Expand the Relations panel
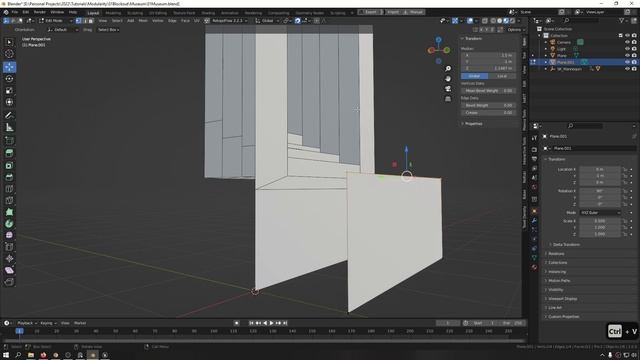Image resolution: width=640 pixels, height=360 pixels. (x=556, y=253)
